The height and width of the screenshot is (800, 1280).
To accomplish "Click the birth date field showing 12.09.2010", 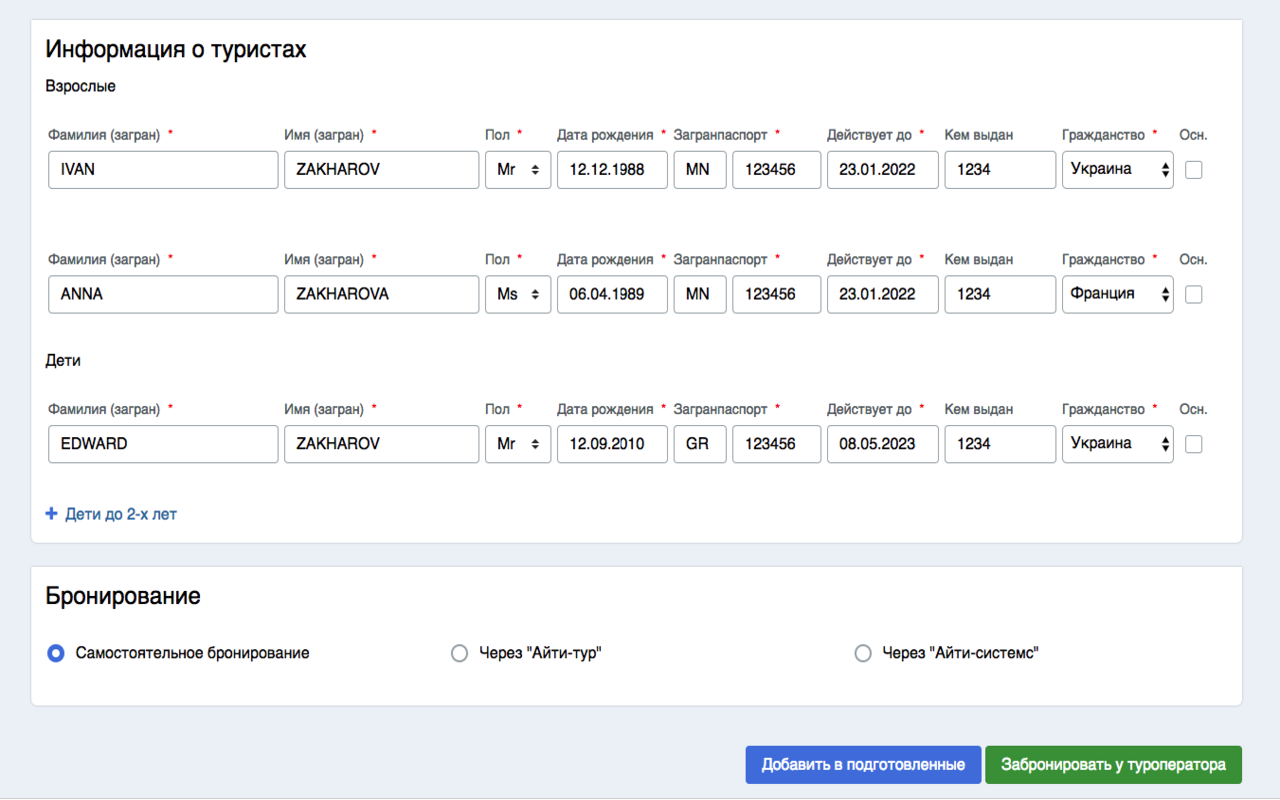I will point(612,444).
